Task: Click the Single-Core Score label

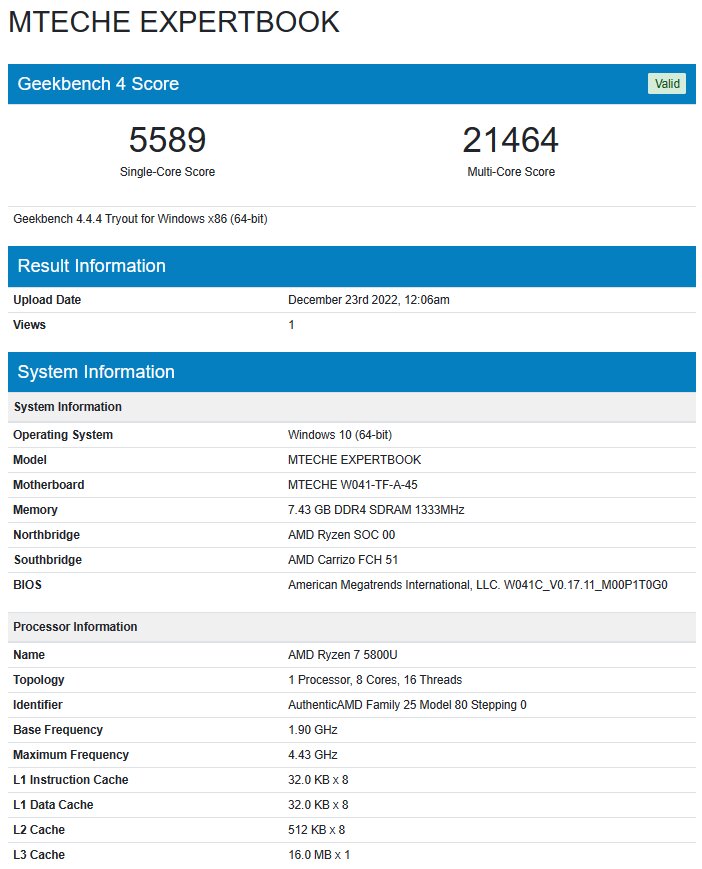Action: tap(167, 172)
